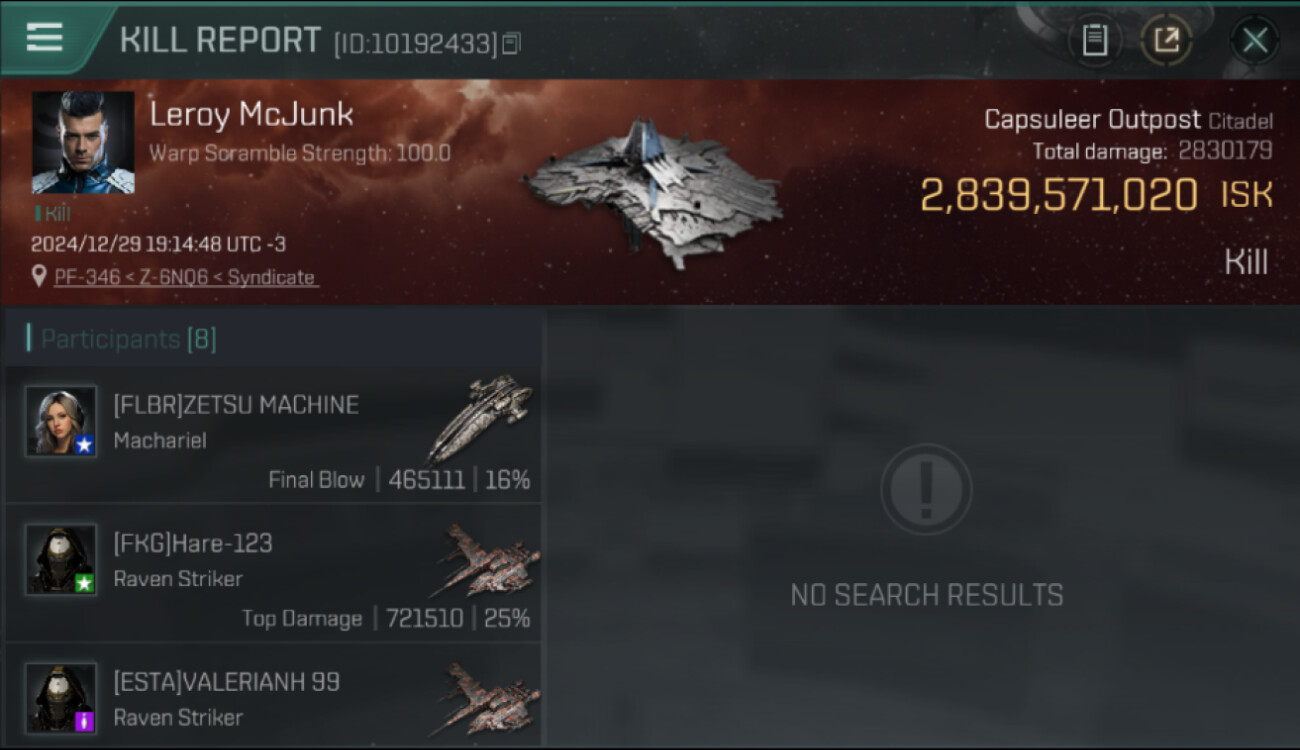Click the no search results exclamation icon
This screenshot has height=750, width=1300.
[926, 490]
